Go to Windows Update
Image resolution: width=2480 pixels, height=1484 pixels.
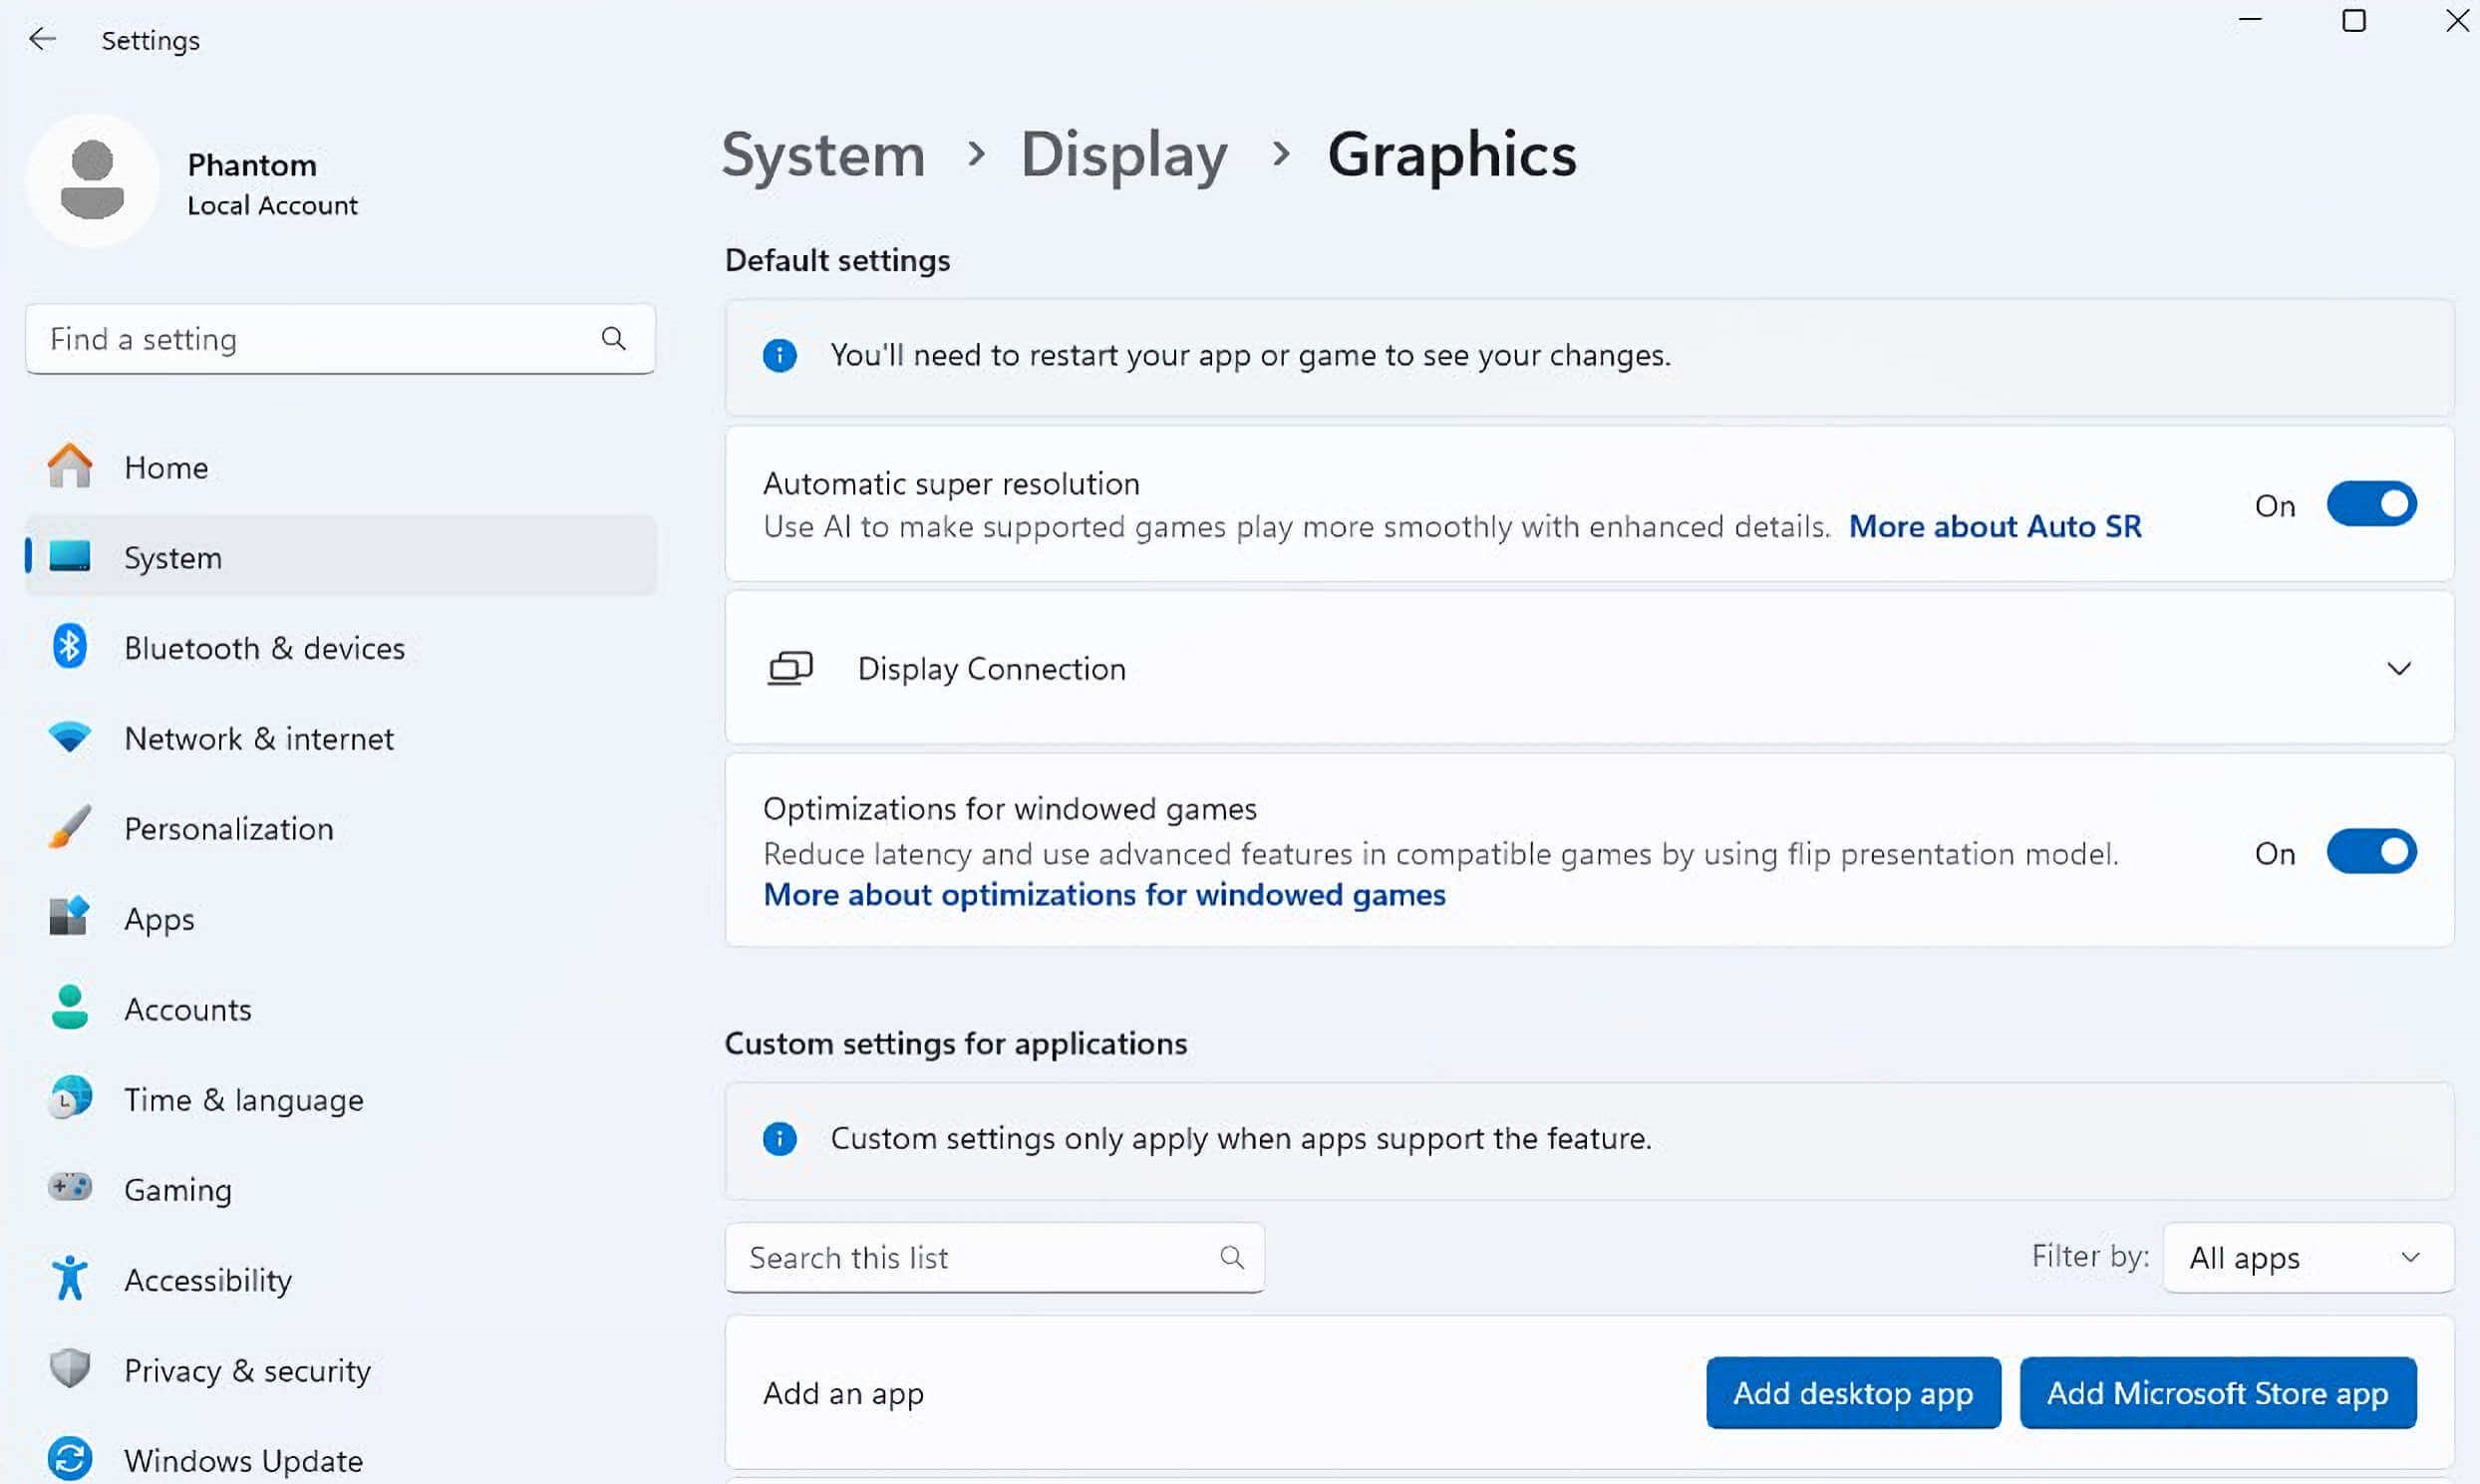[341, 1460]
